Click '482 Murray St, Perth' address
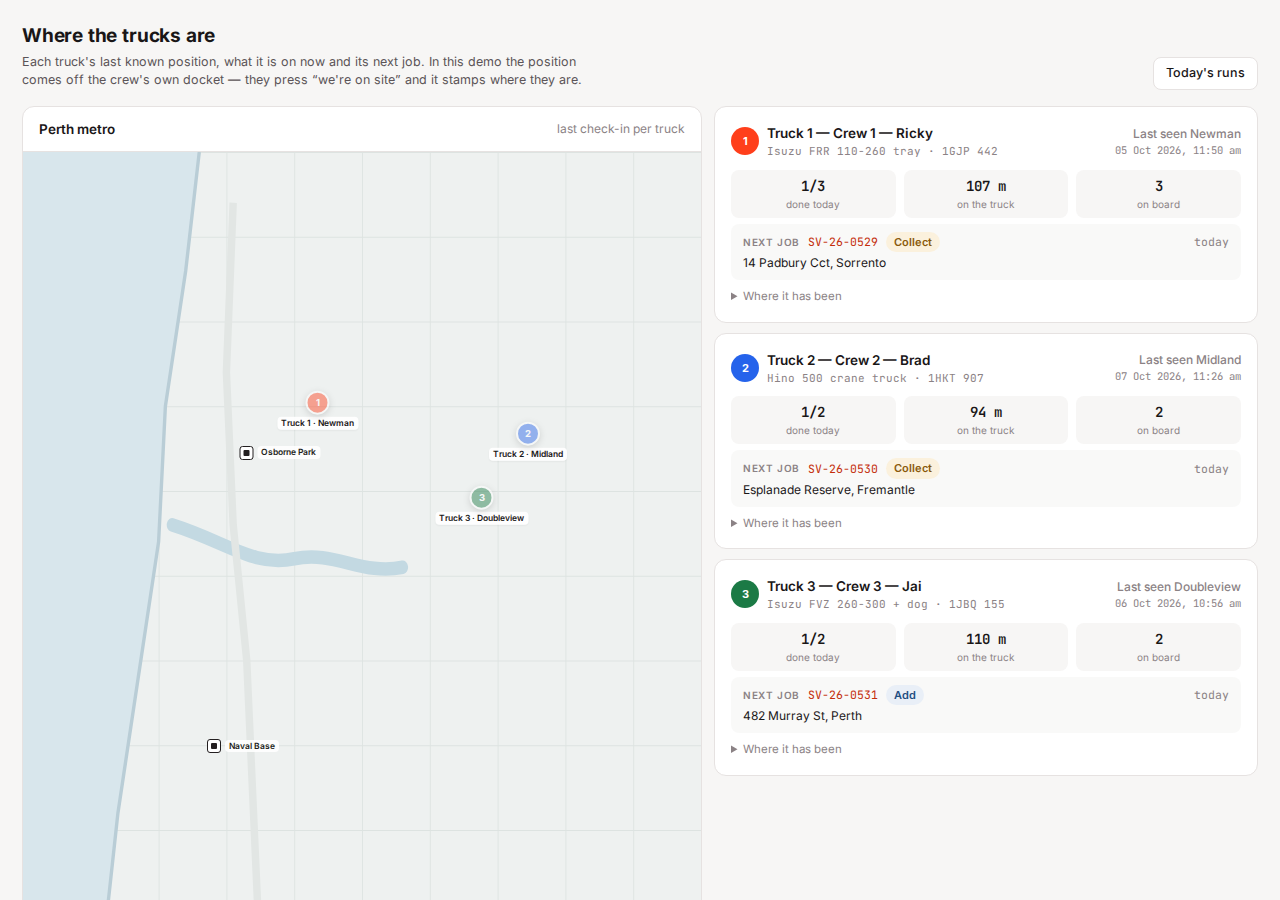1280x900 pixels. (x=802, y=716)
